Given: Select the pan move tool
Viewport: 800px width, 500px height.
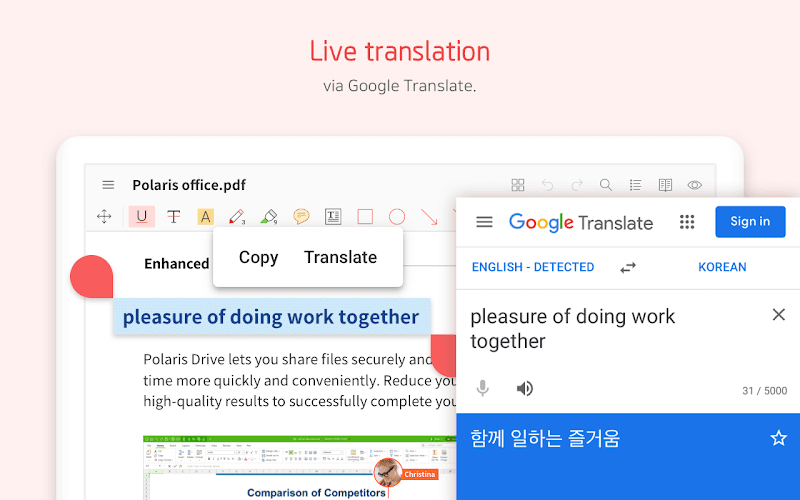Looking at the screenshot, I should (x=104, y=216).
